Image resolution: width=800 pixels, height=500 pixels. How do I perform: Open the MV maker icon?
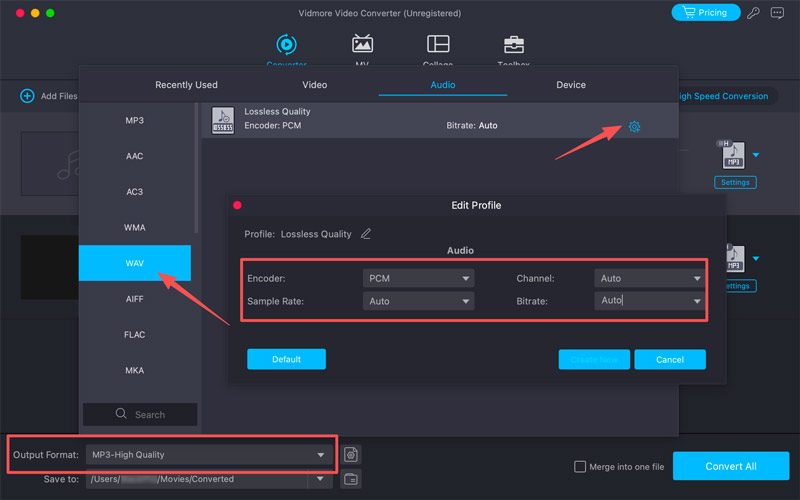362,44
